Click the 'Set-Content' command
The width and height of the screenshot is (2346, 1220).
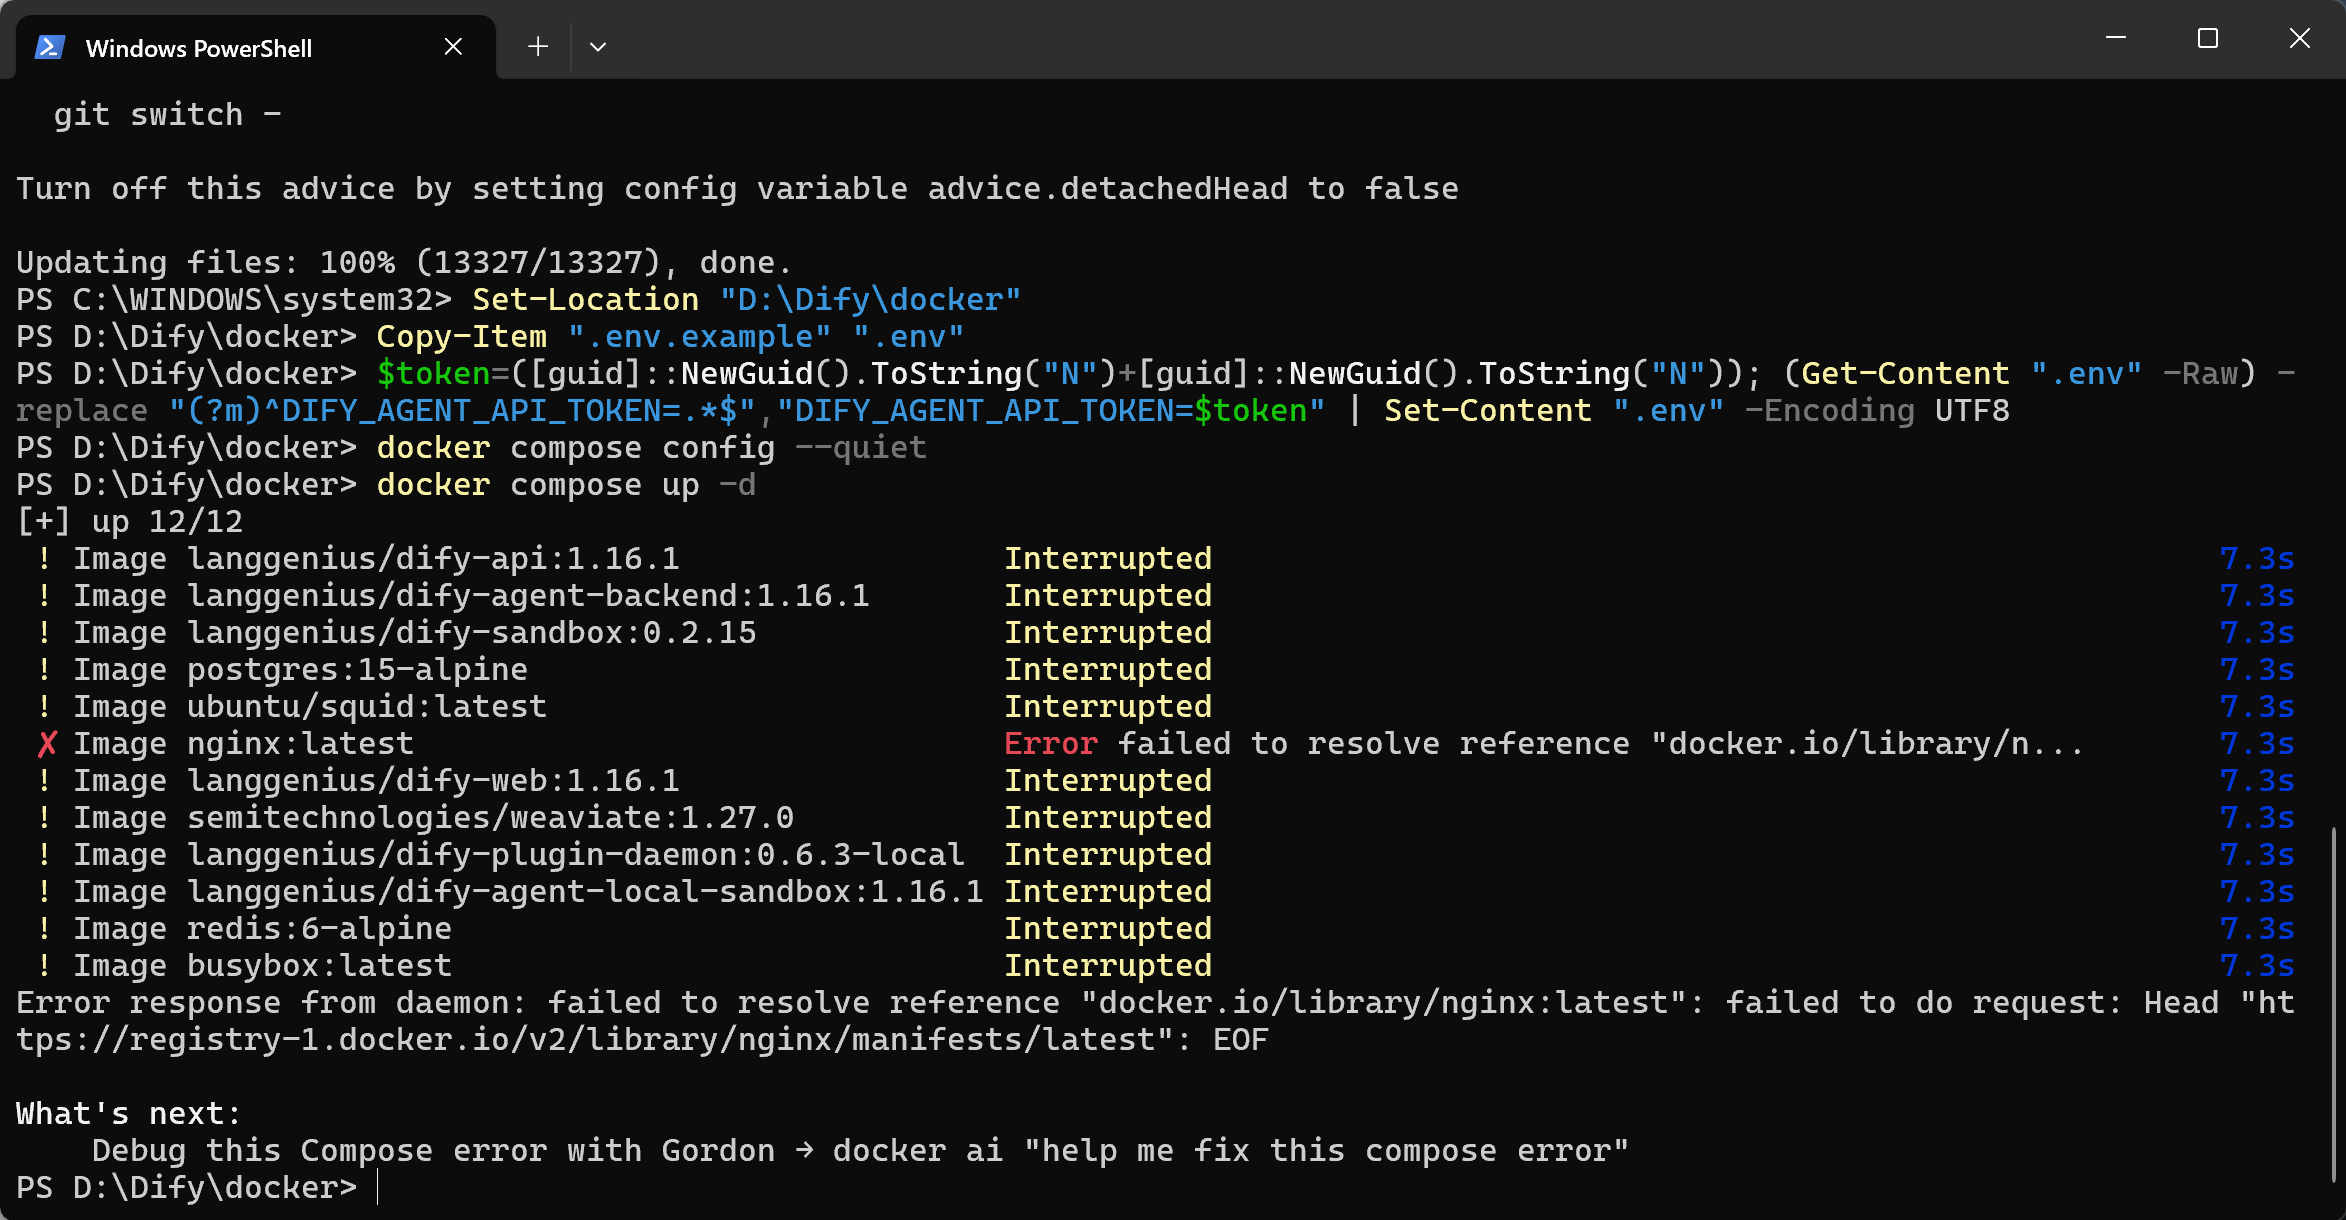tap(1488, 411)
